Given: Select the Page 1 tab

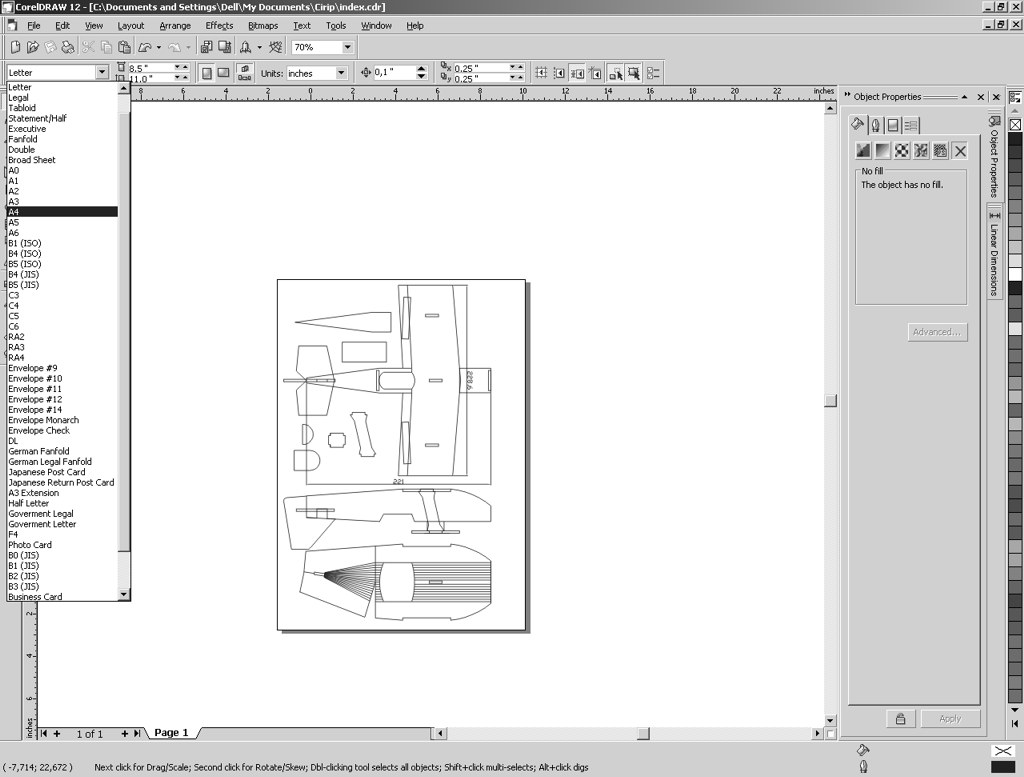Looking at the screenshot, I should click(x=171, y=733).
